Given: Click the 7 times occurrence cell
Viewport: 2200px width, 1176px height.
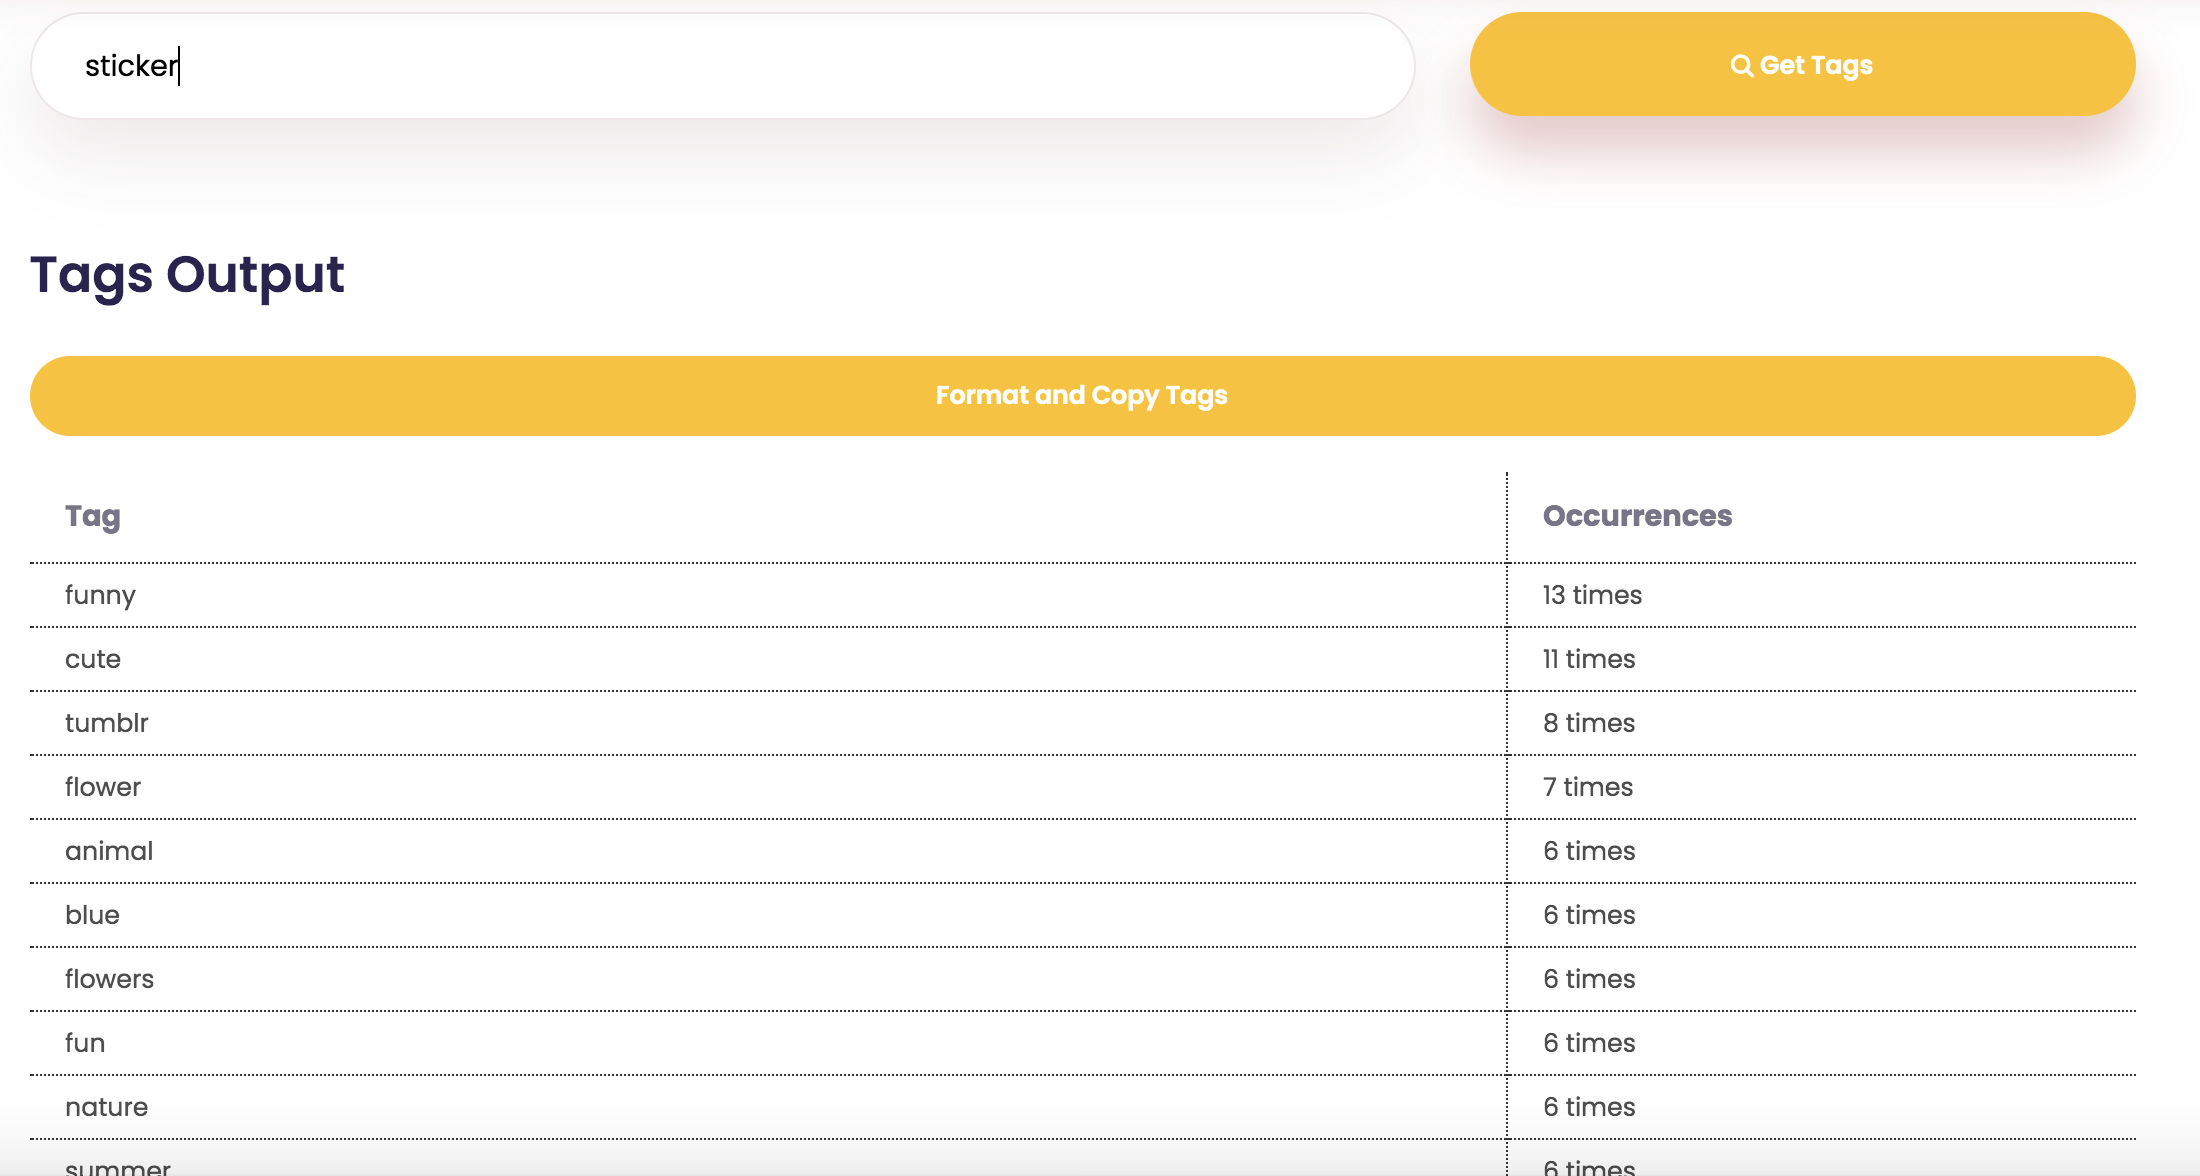Looking at the screenshot, I should [1588, 787].
